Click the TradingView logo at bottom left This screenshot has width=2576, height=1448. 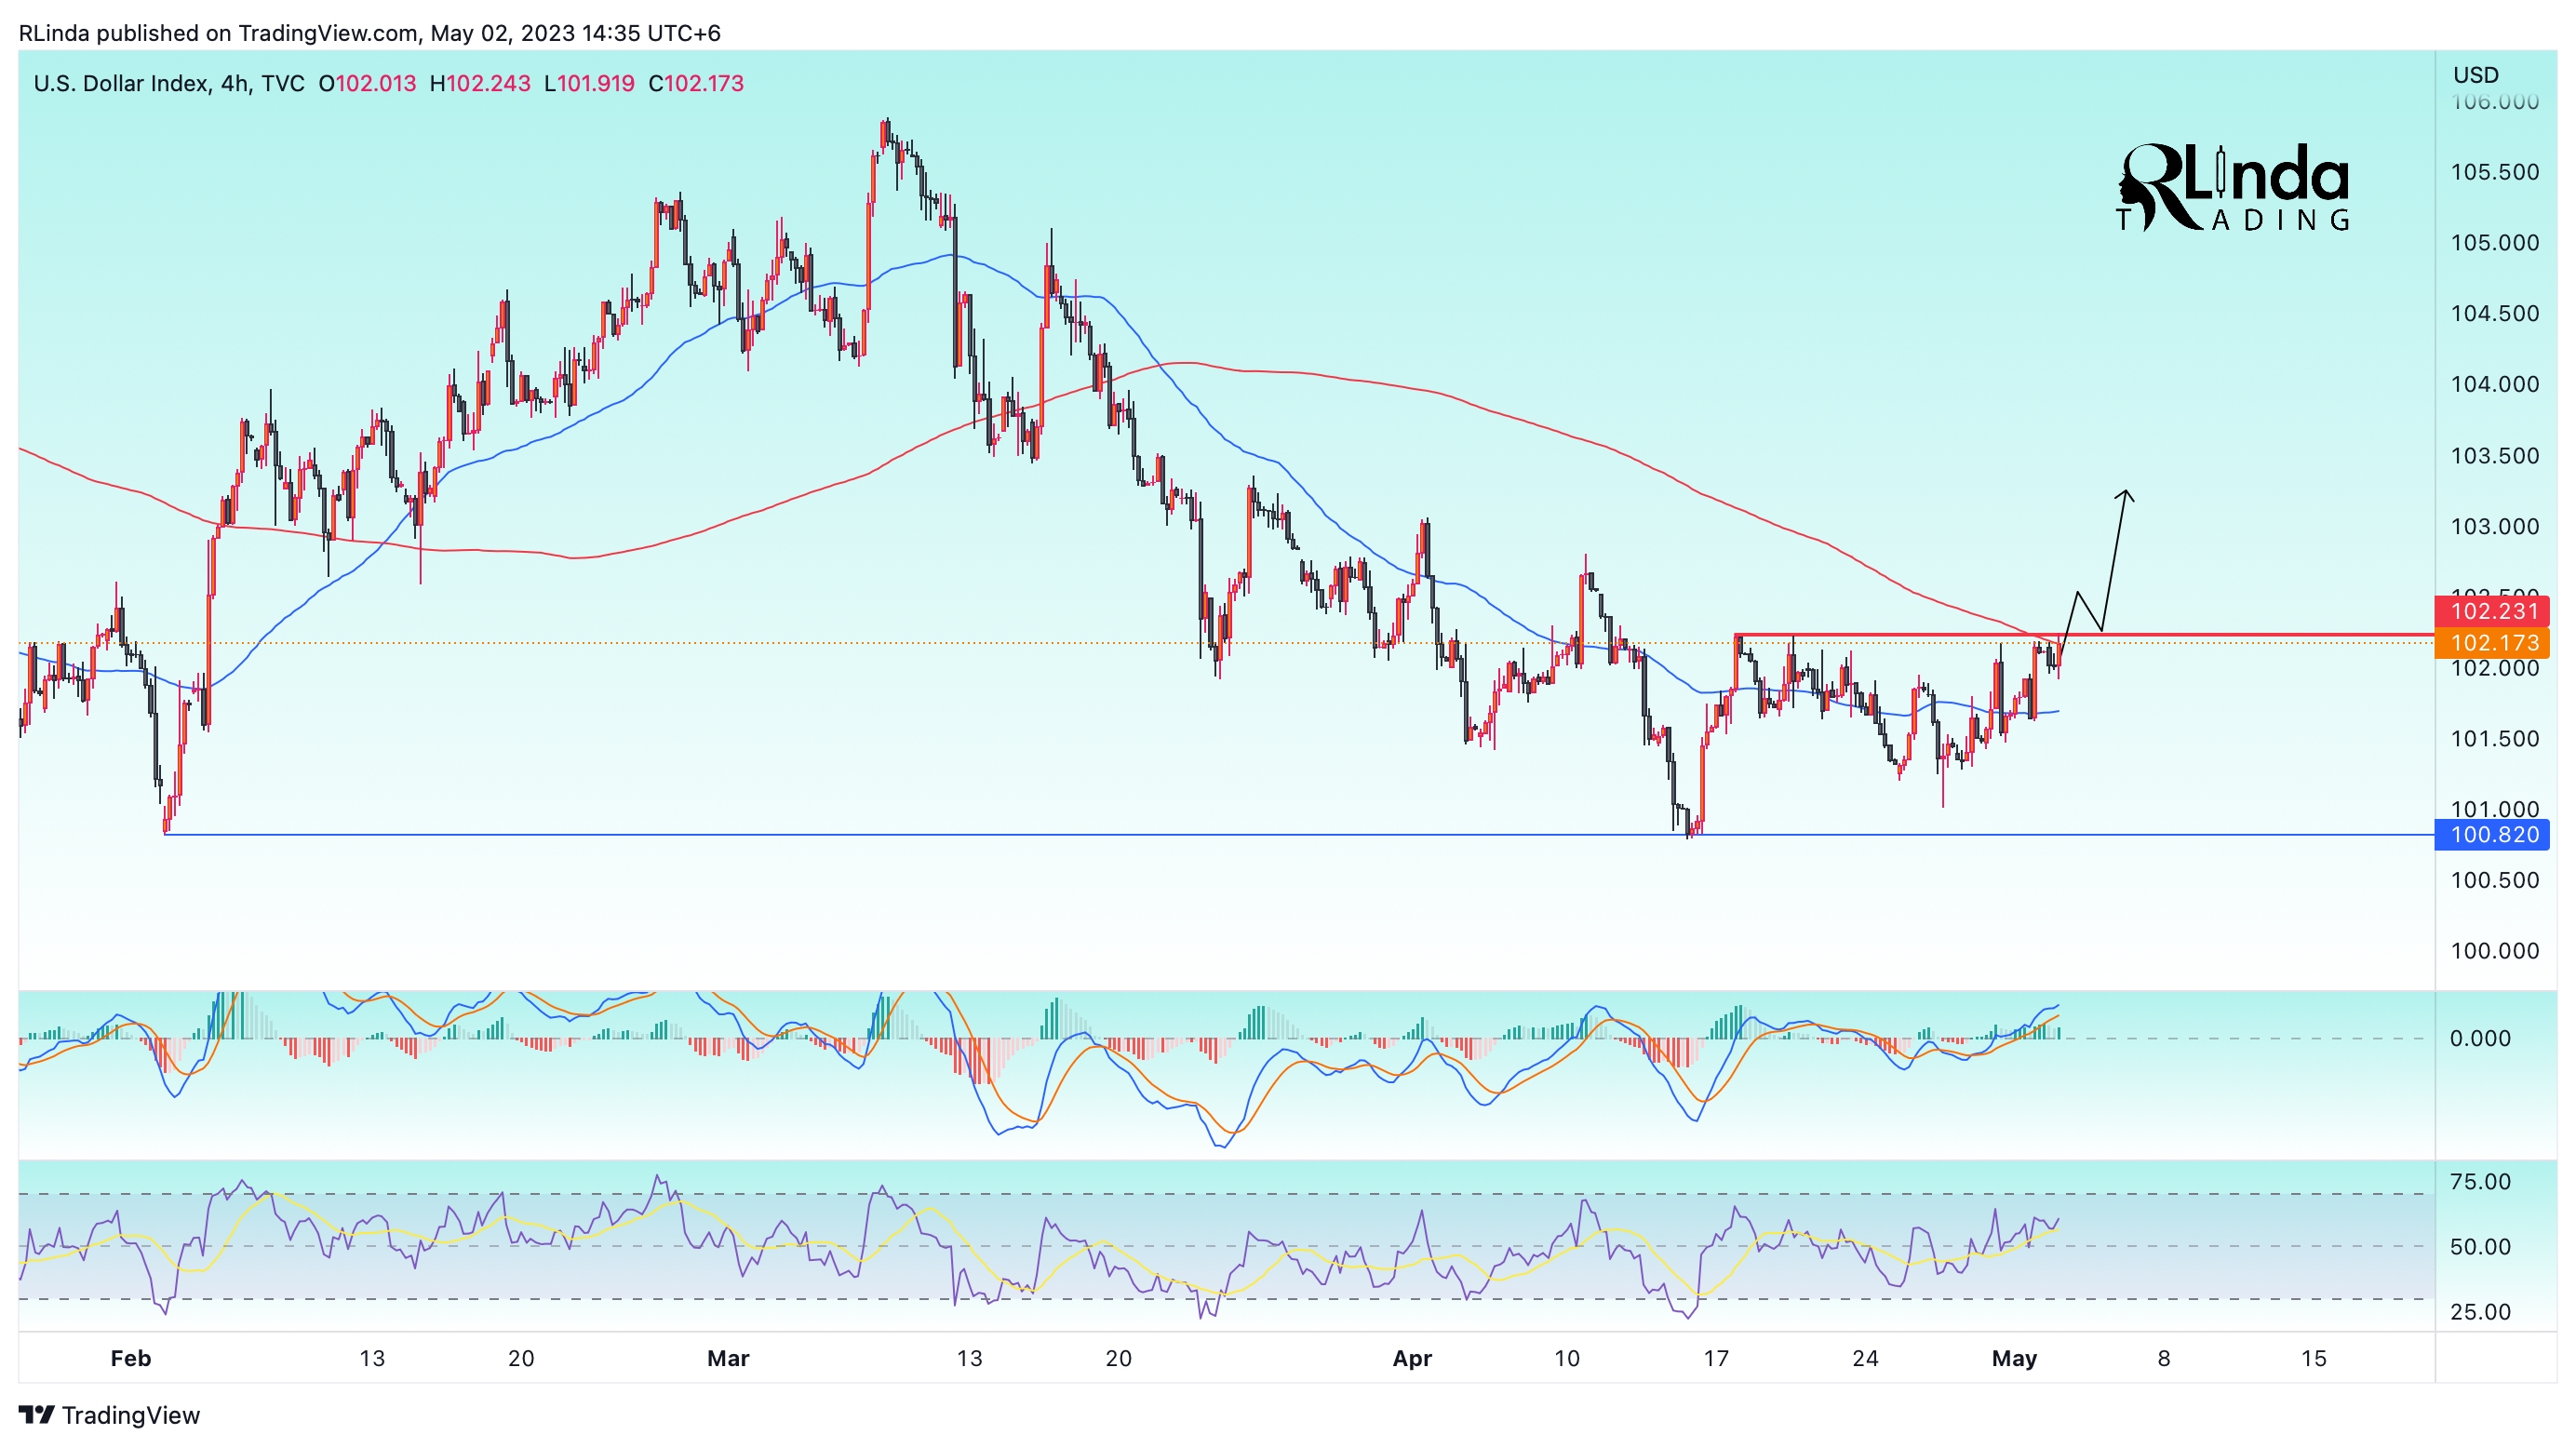(110, 1415)
